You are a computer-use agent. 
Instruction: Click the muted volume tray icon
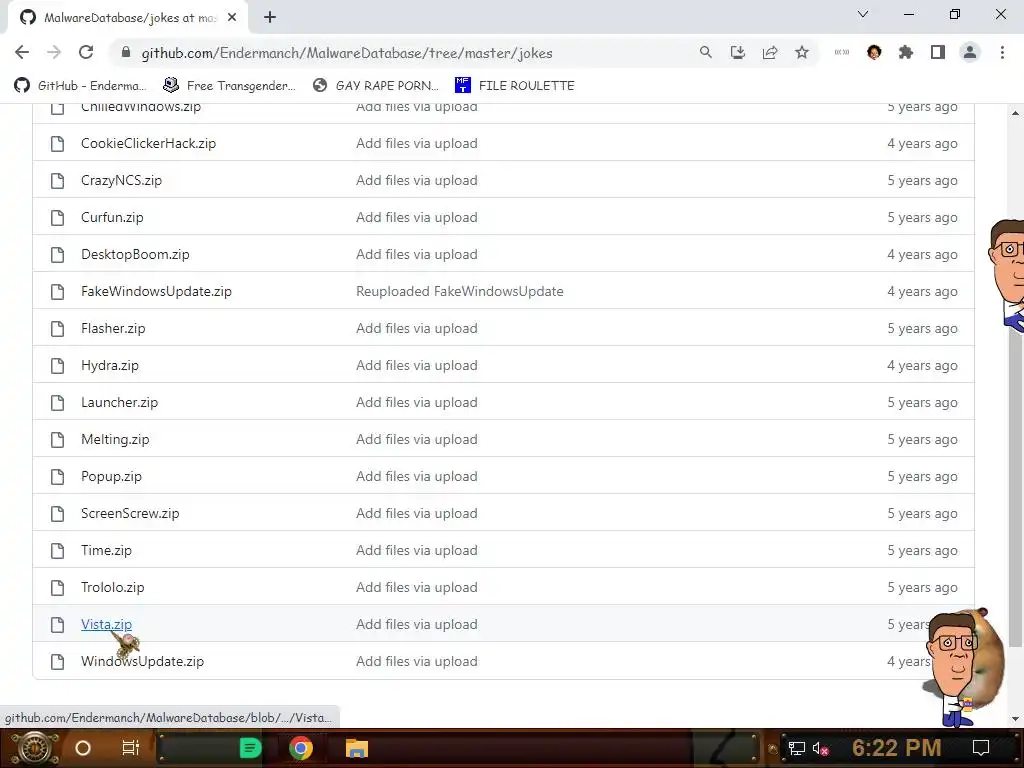tap(820, 748)
